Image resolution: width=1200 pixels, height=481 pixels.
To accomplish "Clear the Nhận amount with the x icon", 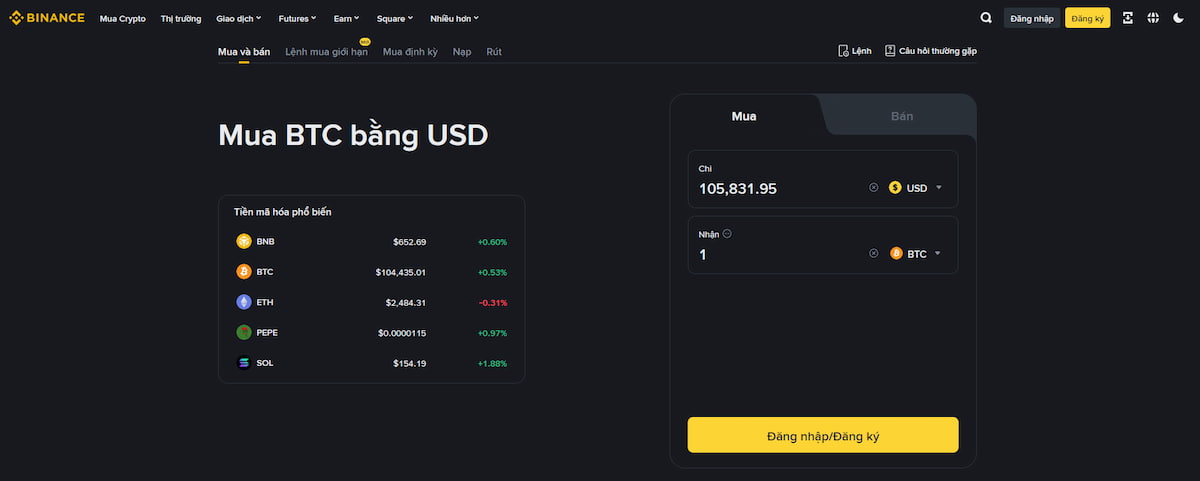I will click(873, 253).
